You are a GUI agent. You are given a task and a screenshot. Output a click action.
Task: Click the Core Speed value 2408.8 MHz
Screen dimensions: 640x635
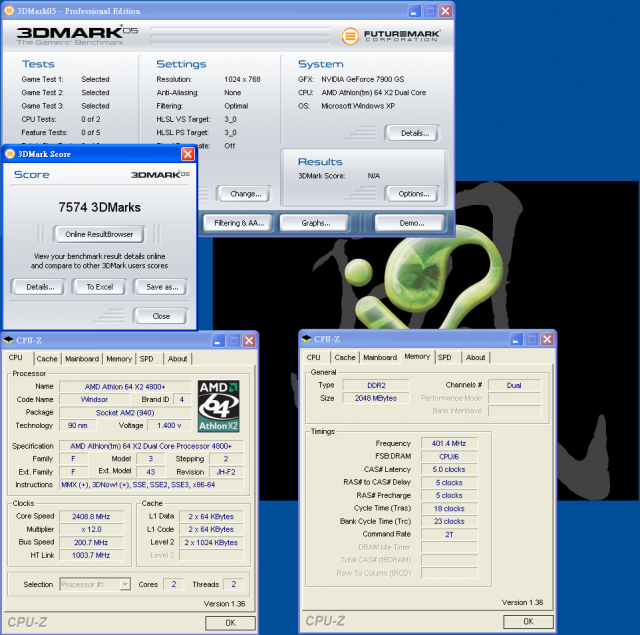click(91, 516)
